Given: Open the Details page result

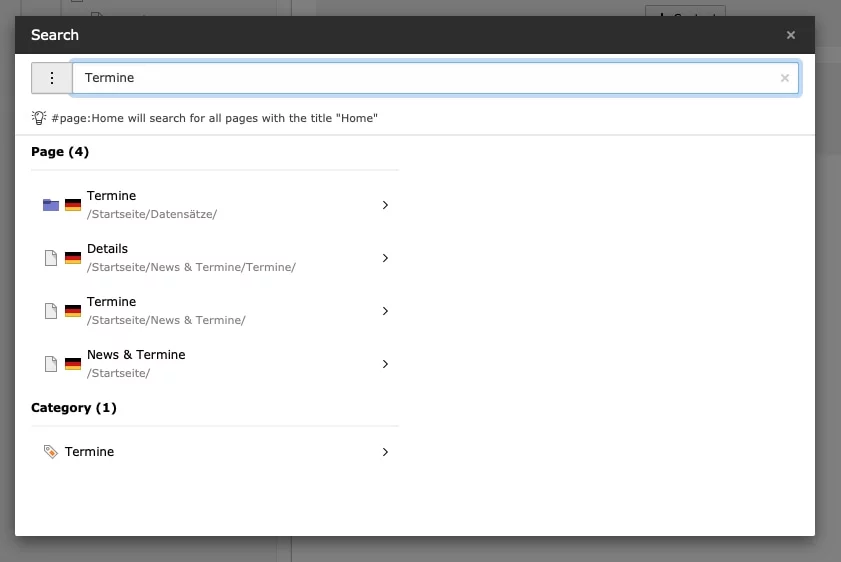Looking at the screenshot, I should click(215, 258).
